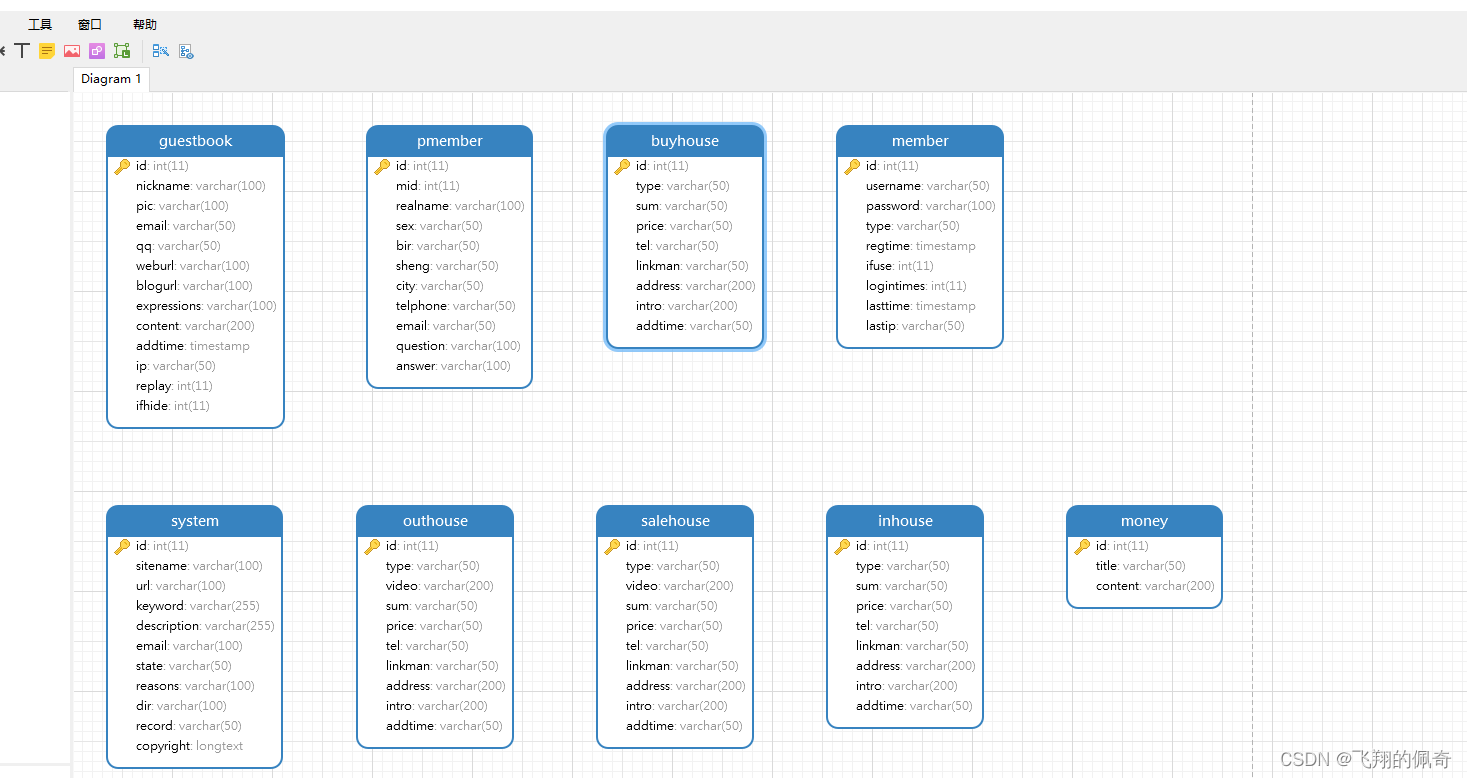Click the intro field in buyhouse

(685, 306)
